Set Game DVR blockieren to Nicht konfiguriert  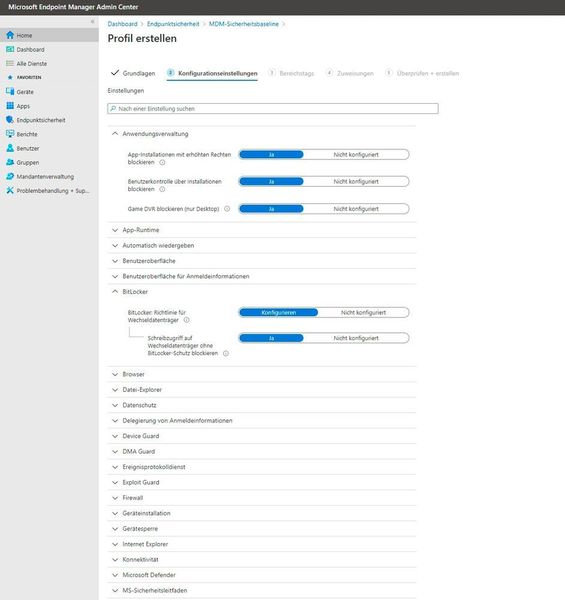click(x=356, y=209)
